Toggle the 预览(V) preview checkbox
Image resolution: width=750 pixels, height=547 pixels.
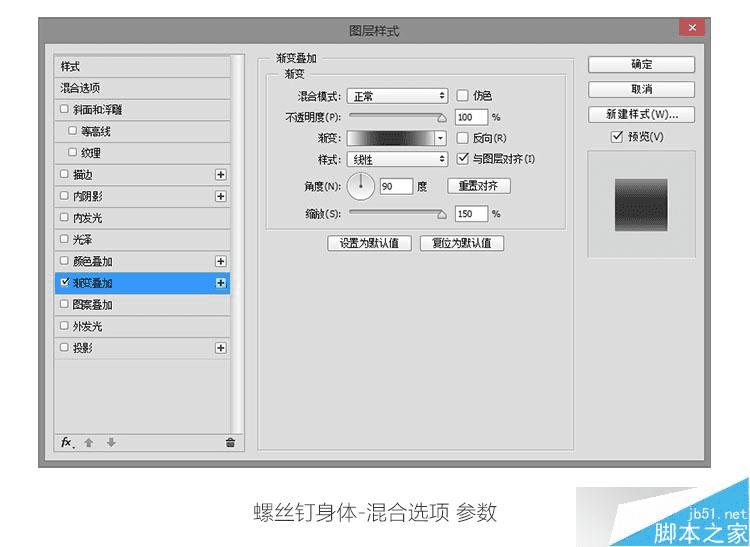pos(617,137)
